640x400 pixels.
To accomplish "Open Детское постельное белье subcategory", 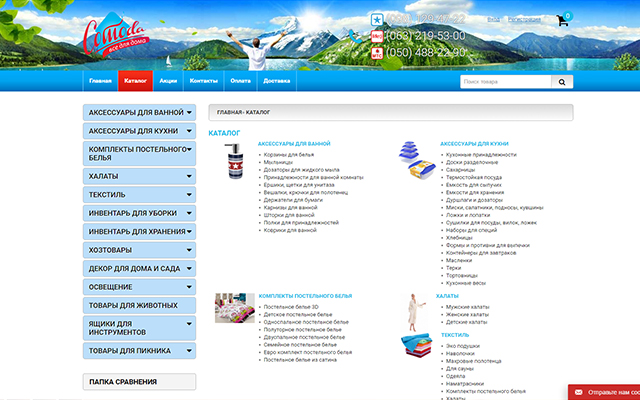I will pyautogui.click(x=298, y=315).
